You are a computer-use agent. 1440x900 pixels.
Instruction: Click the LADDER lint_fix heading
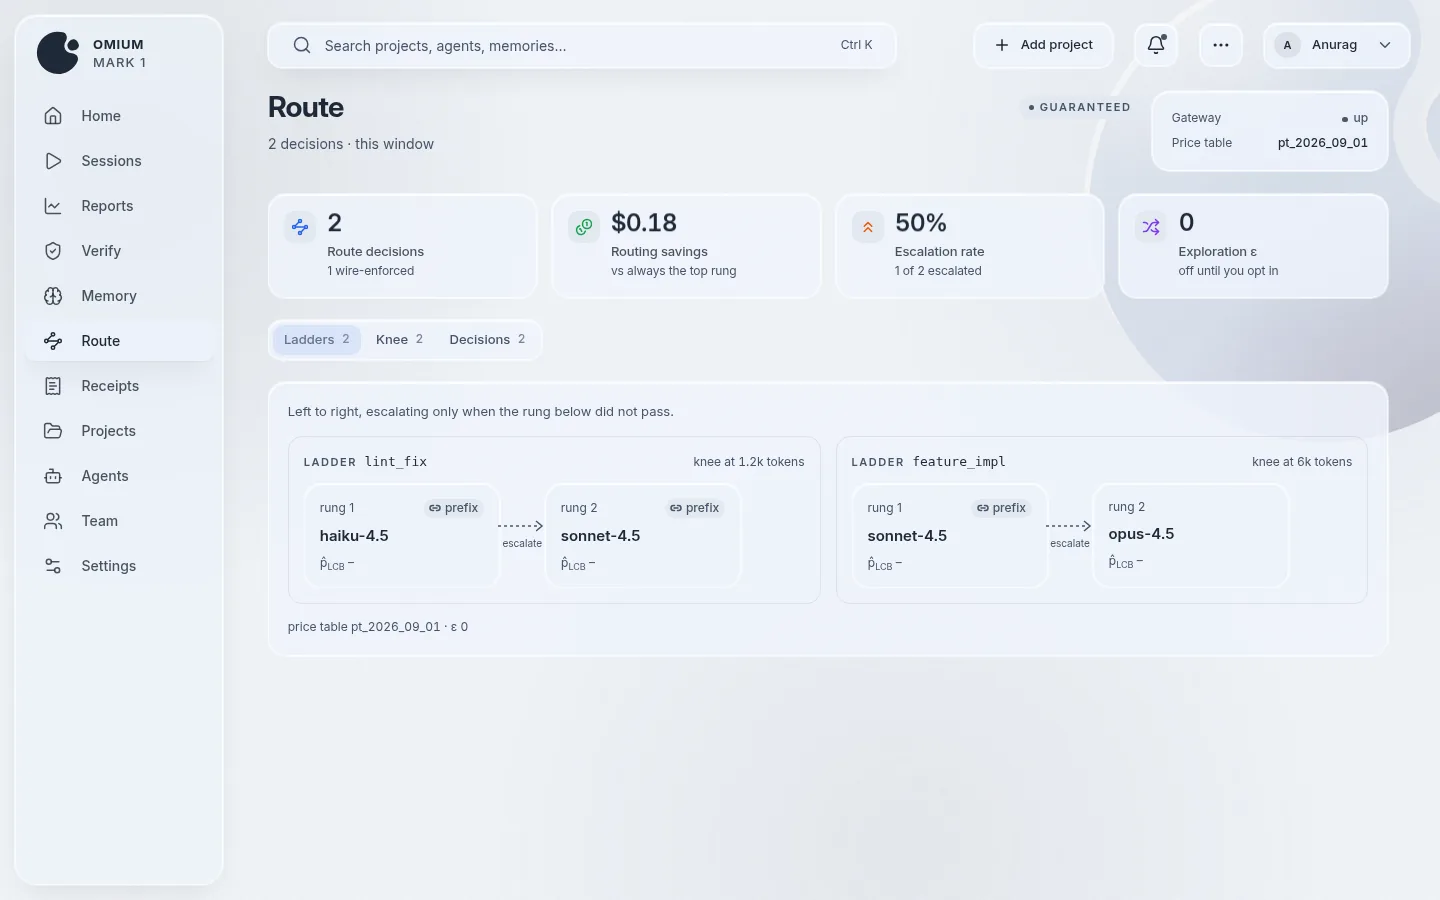[365, 462]
